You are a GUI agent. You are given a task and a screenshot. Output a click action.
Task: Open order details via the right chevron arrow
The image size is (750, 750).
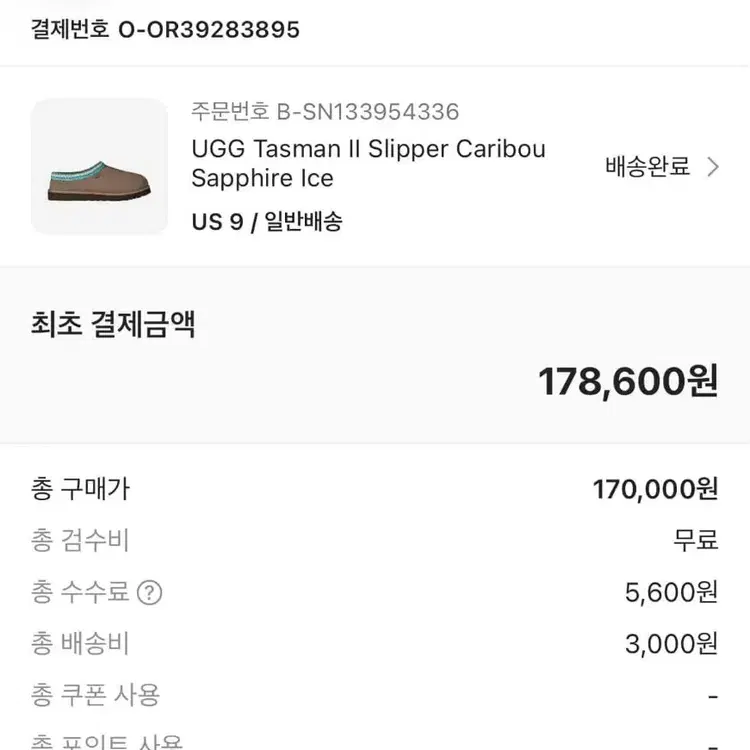[x=713, y=167]
